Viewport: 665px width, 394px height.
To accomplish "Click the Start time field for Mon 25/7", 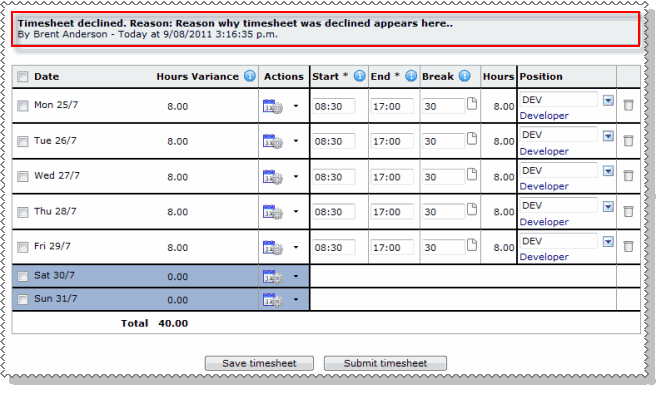I will click(334, 106).
